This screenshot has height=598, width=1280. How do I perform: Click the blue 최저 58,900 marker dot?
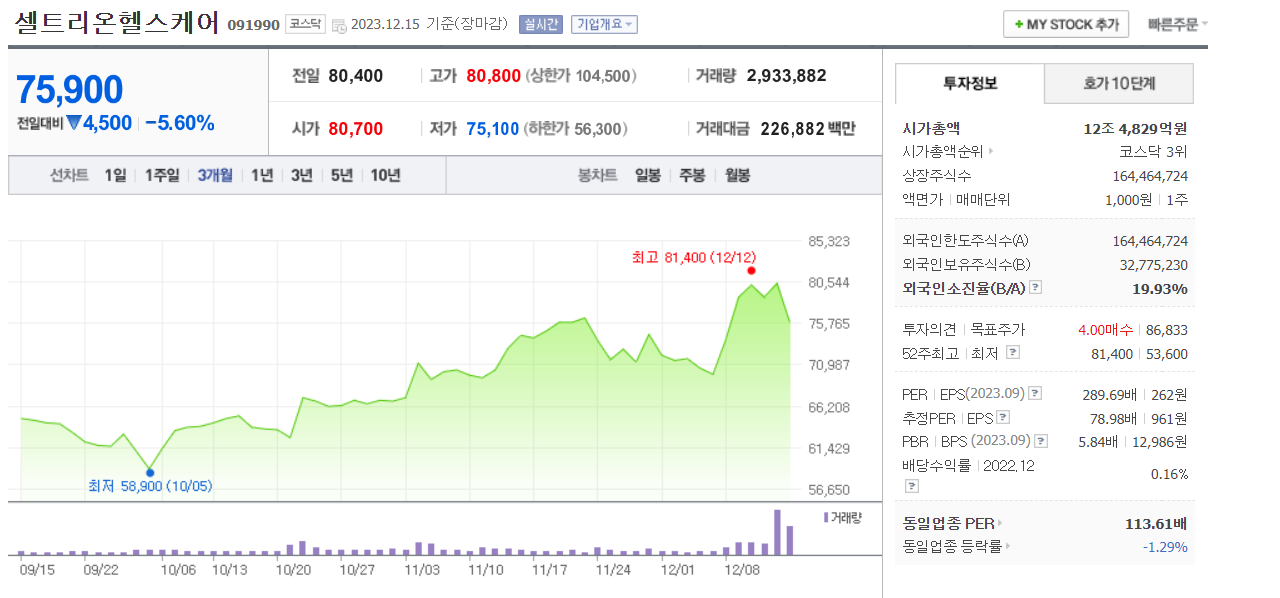coord(149,471)
